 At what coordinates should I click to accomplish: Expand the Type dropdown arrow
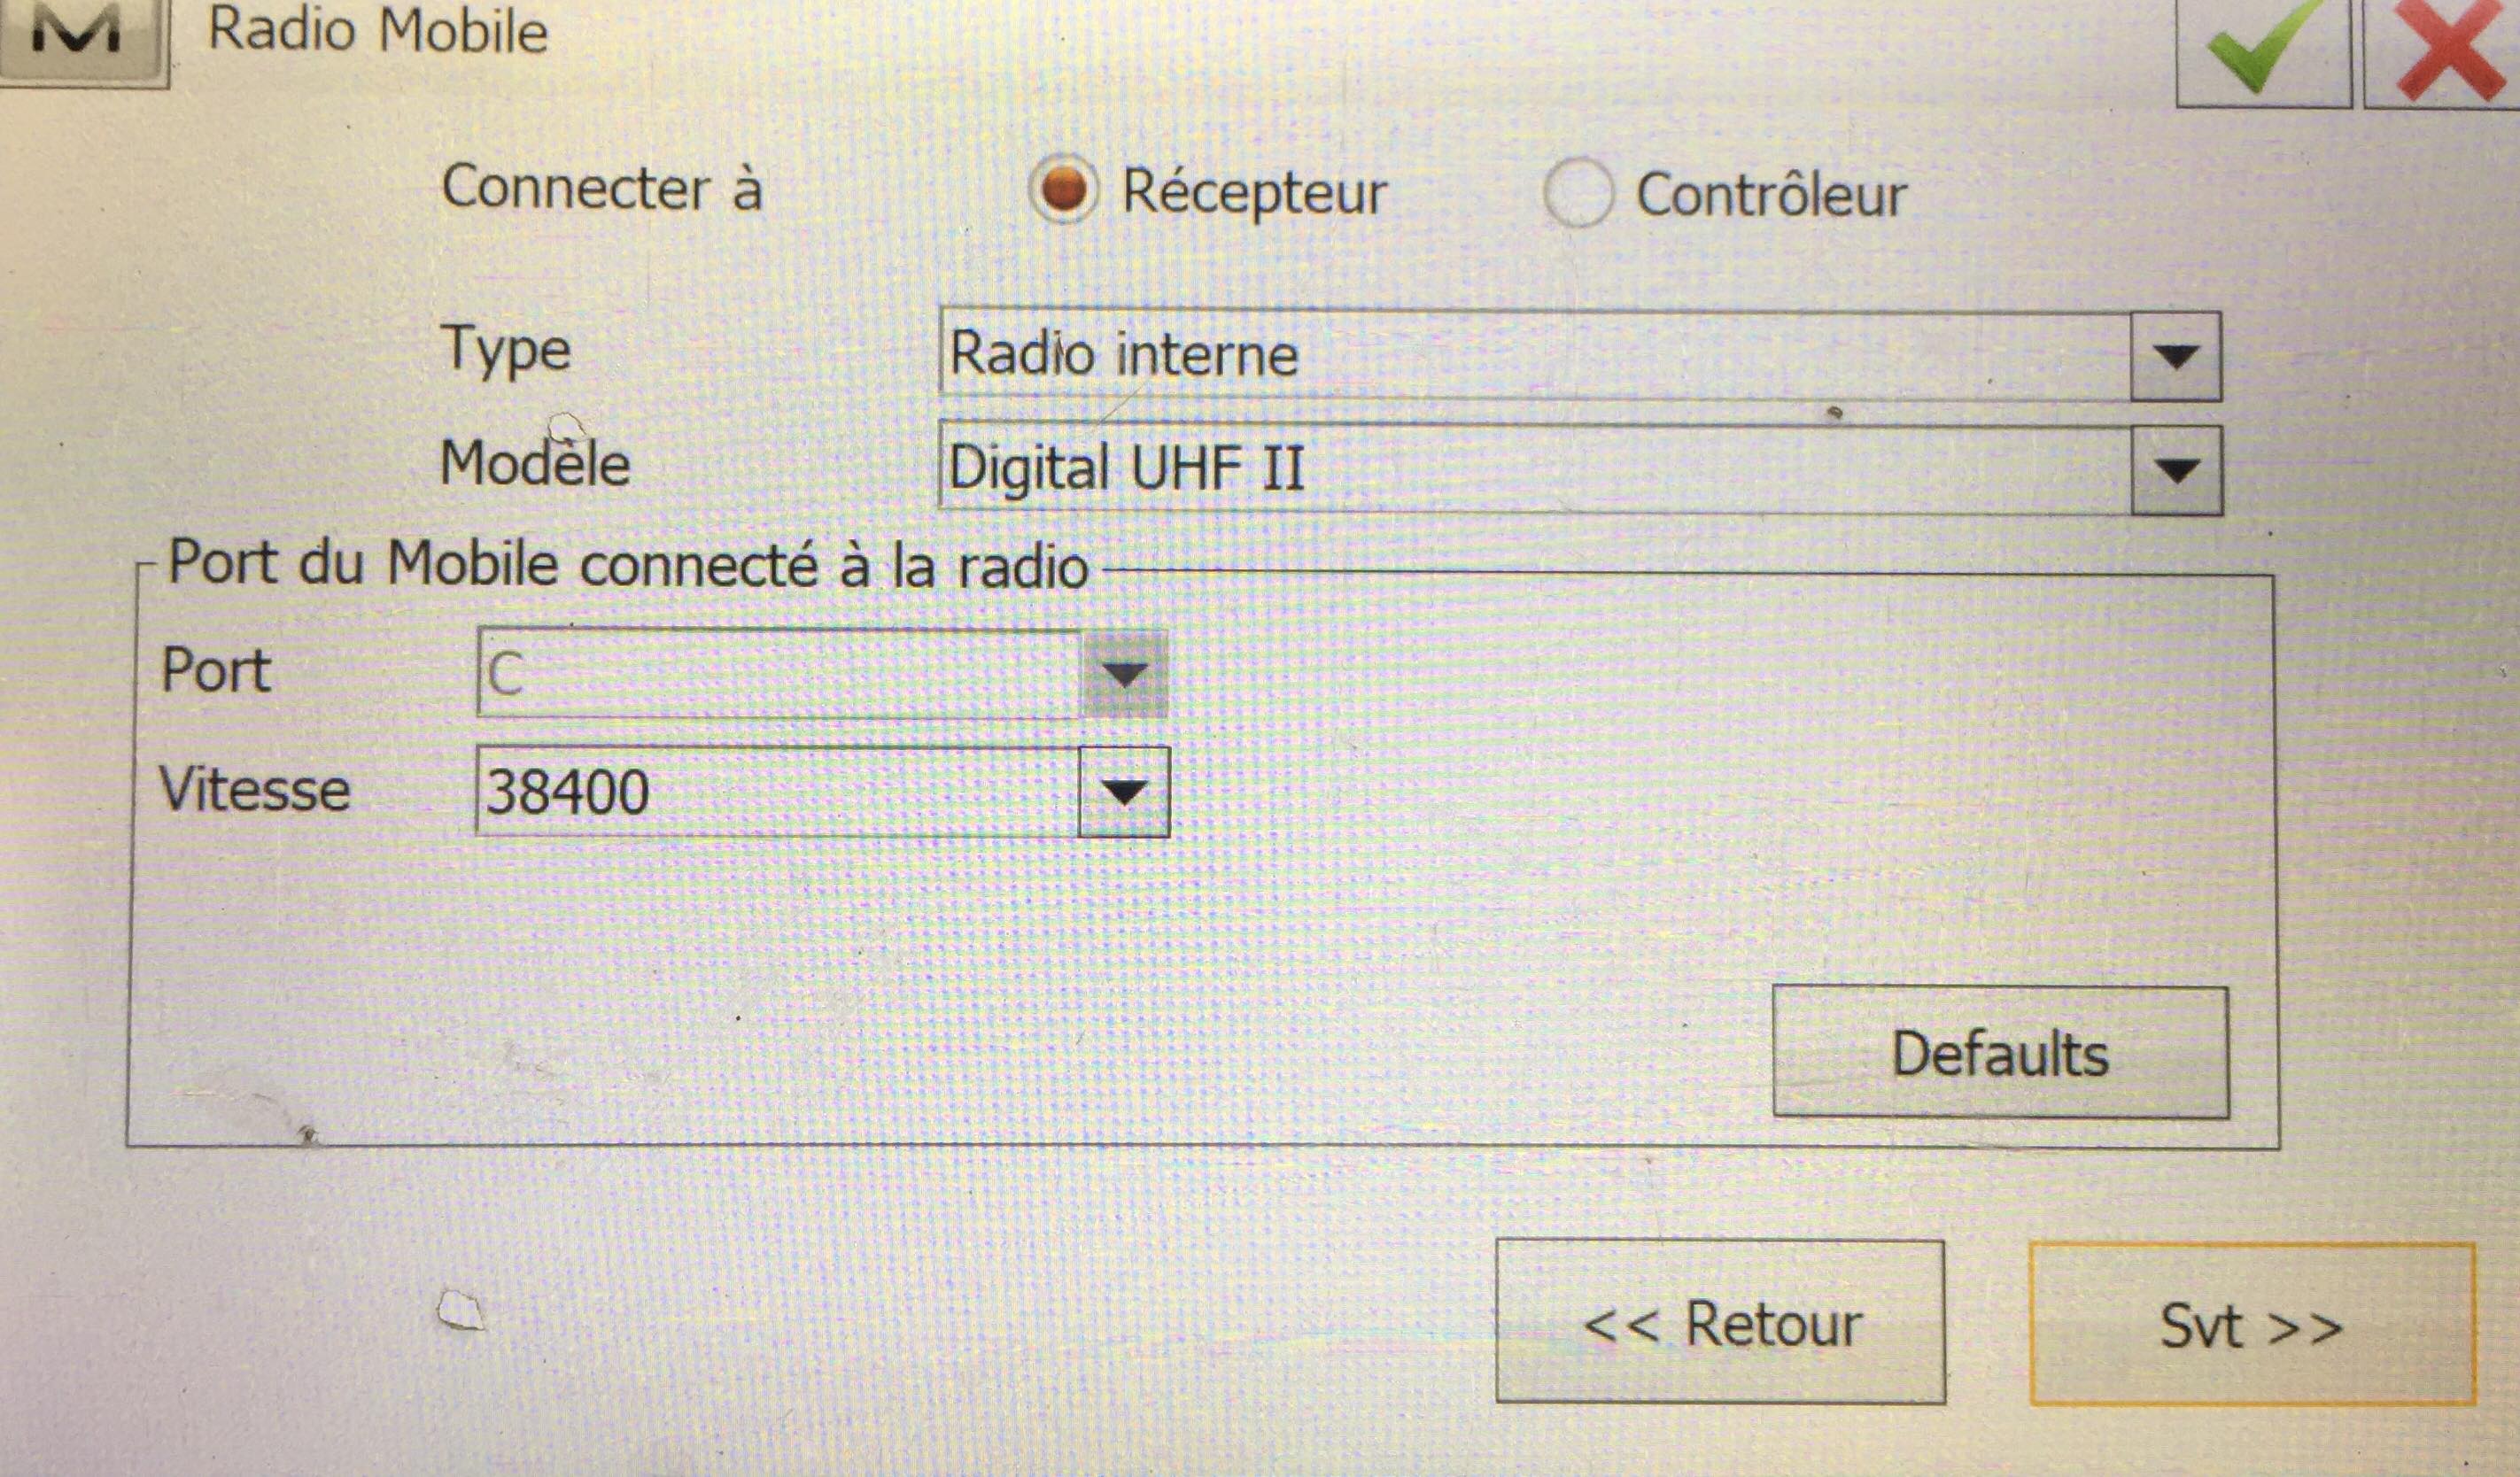(2176, 357)
